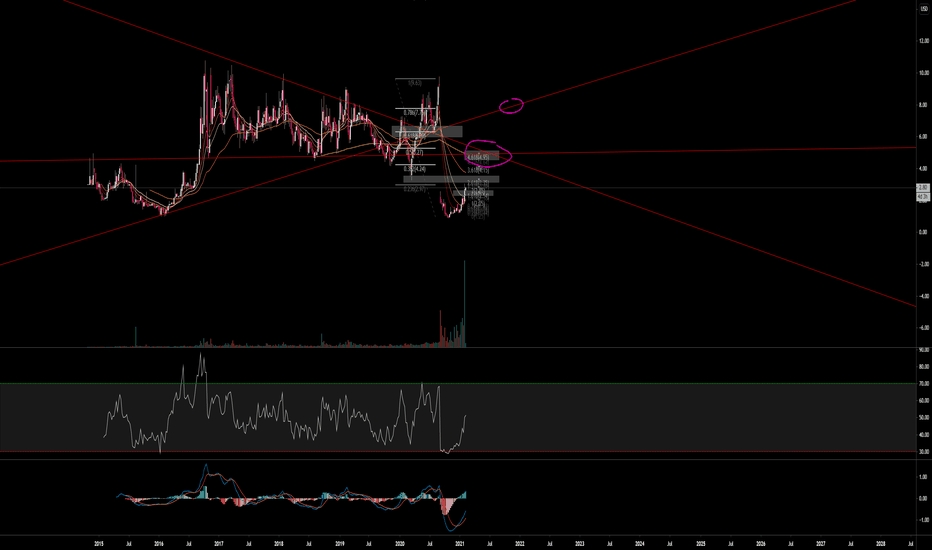Select the 70.00 RSI axis label
This screenshot has width=932, height=550.
(x=924, y=384)
